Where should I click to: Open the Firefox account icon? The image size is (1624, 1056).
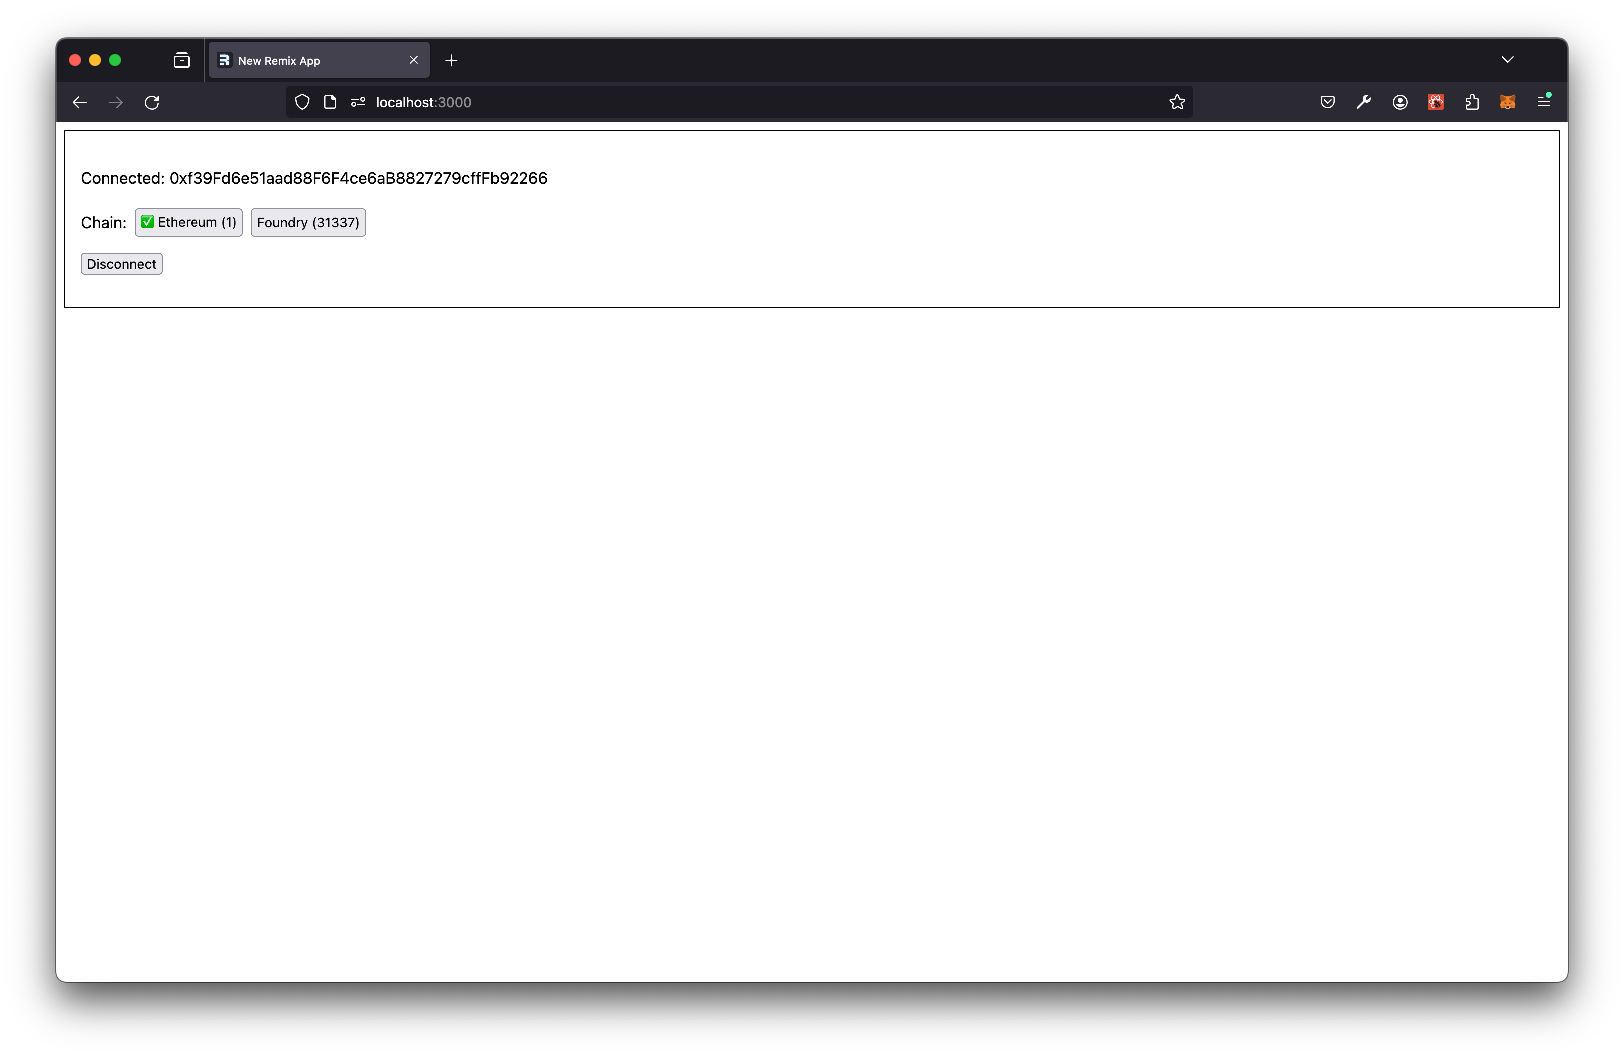[1400, 102]
